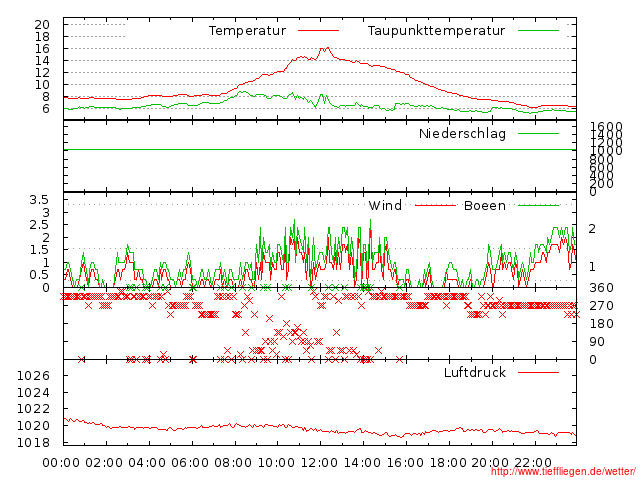Click the Taupunkttemperatur legend label

click(x=436, y=31)
